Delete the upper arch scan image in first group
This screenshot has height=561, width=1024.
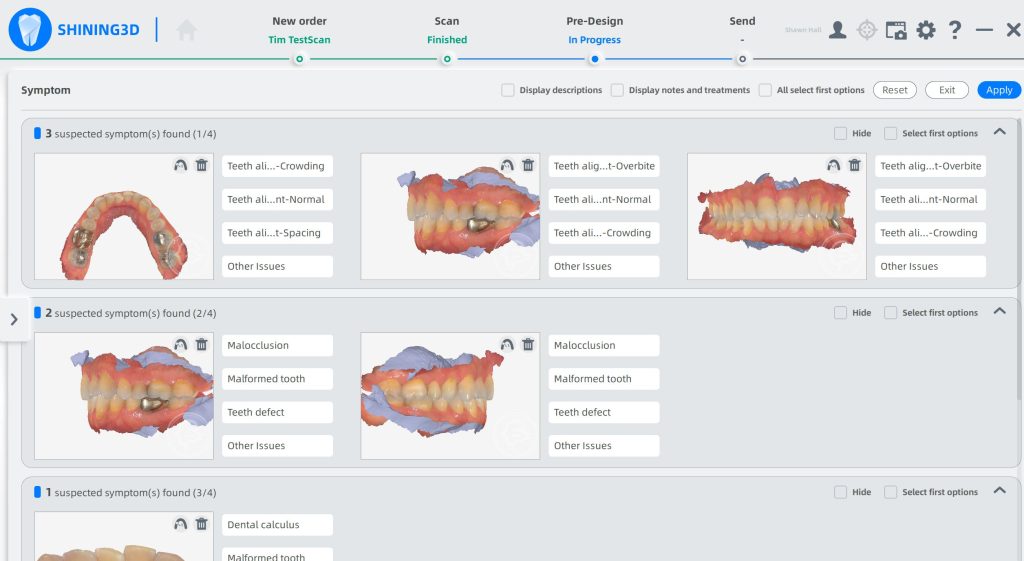[x=201, y=165]
